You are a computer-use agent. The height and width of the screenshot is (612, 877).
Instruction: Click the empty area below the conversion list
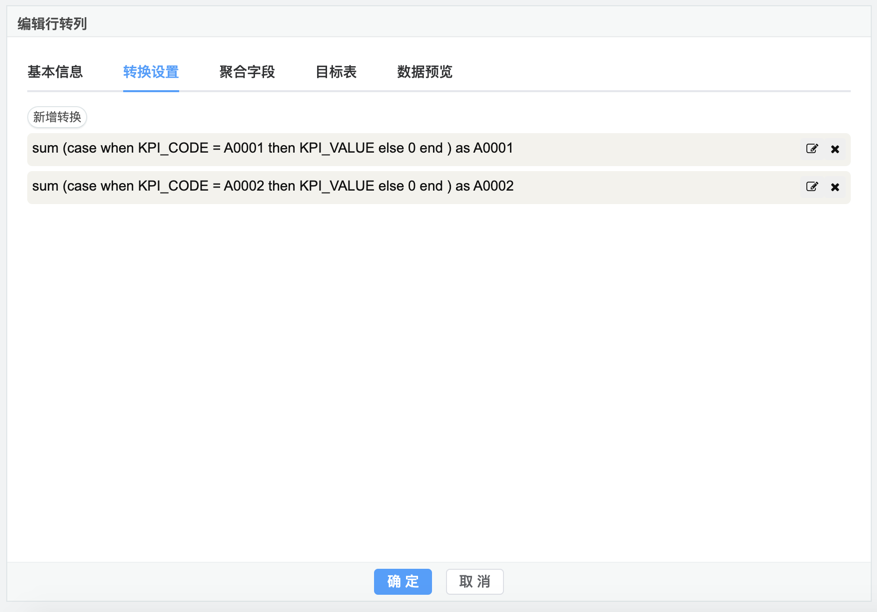(x=438, y=380)
